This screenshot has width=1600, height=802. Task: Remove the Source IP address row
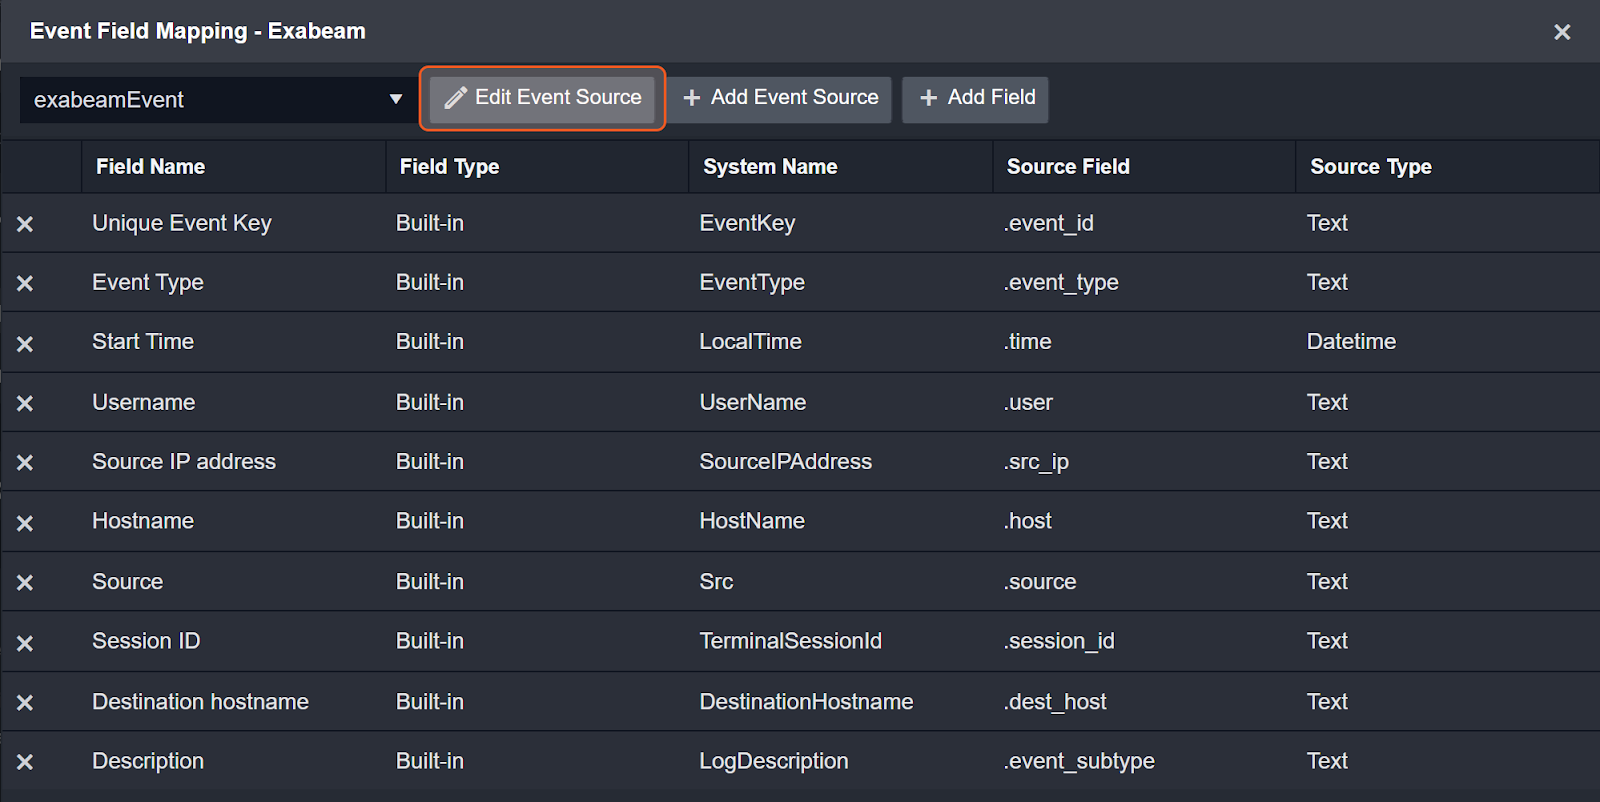pyautogui.click(x=25, y=462)
